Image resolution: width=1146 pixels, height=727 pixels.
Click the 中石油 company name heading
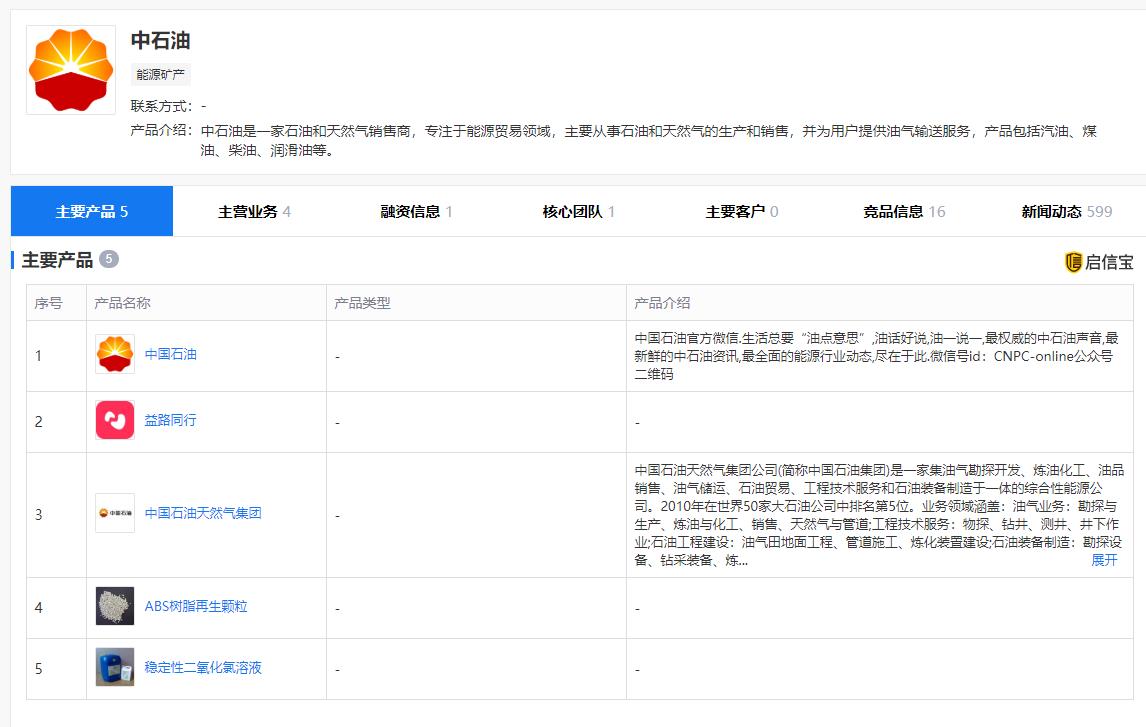[x=161, y=40]
